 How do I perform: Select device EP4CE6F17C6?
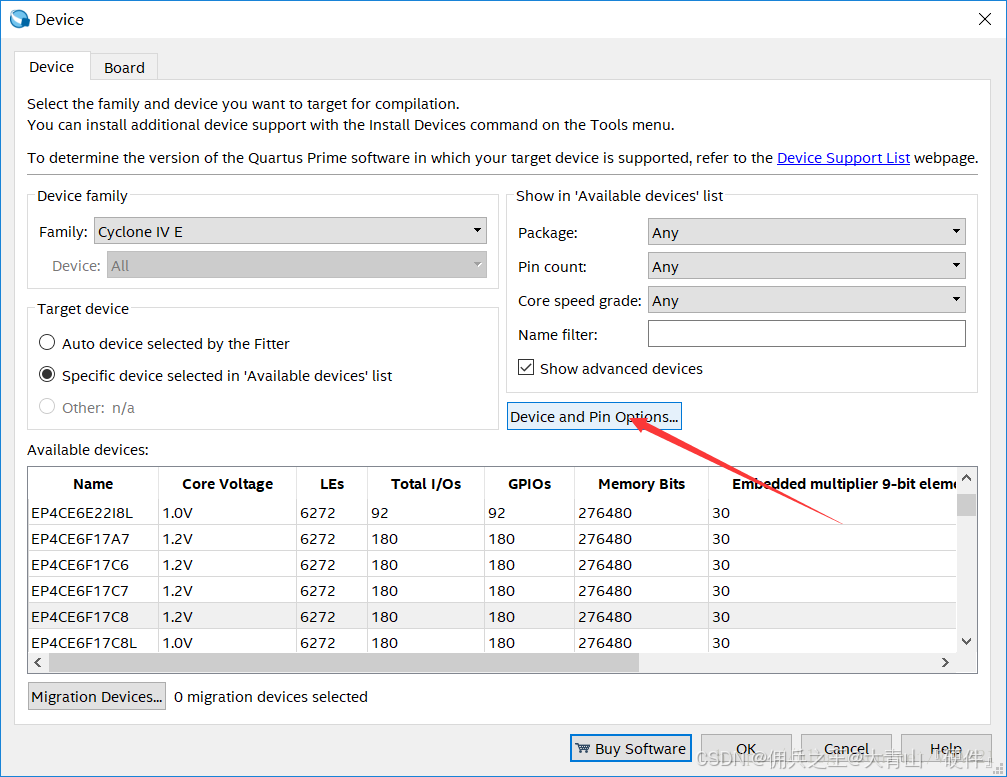click(x=80, y=565)
